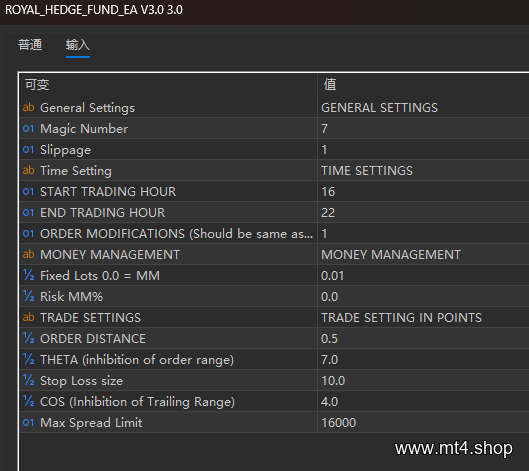Viewport: 529px width, 471px height.
Task: Edit the END TRADING HOUR value 22
Action: tap(423, 213)
